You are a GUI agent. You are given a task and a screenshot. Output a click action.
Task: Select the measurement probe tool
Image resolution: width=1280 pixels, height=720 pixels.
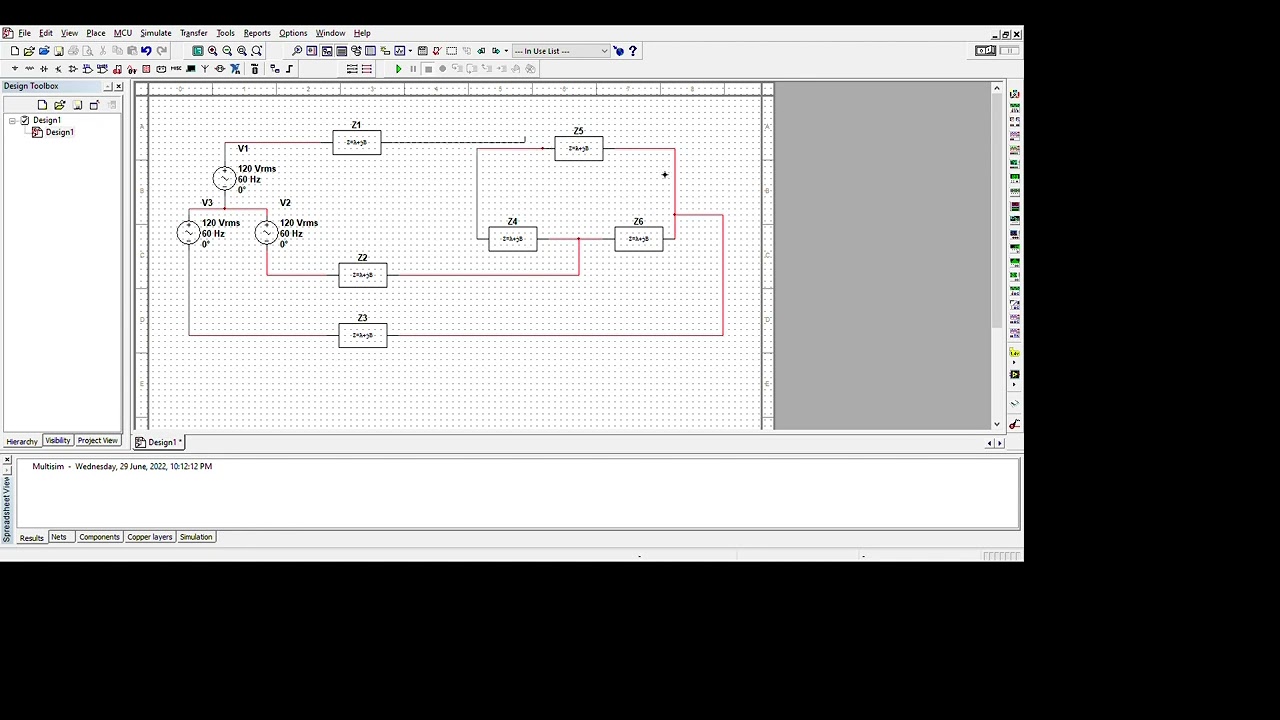point(1014,353)
